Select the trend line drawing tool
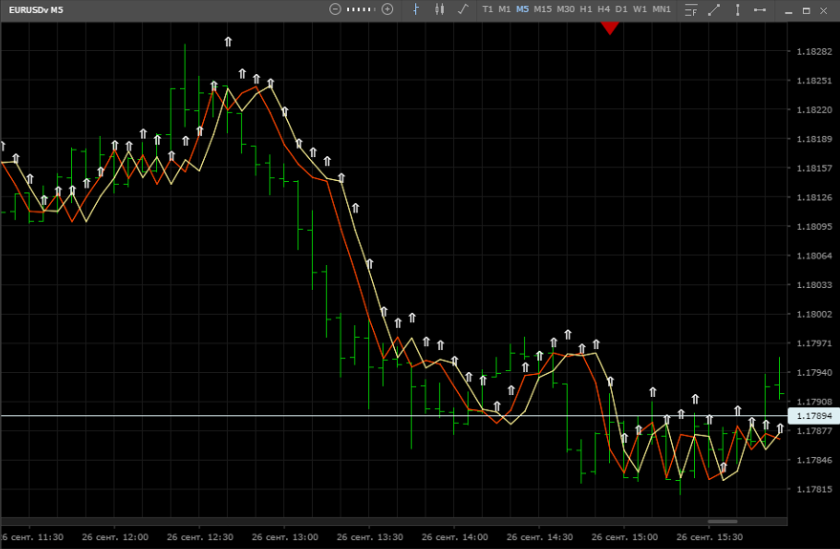Screen dimensions: 840x549 click(x=714, y=10)
